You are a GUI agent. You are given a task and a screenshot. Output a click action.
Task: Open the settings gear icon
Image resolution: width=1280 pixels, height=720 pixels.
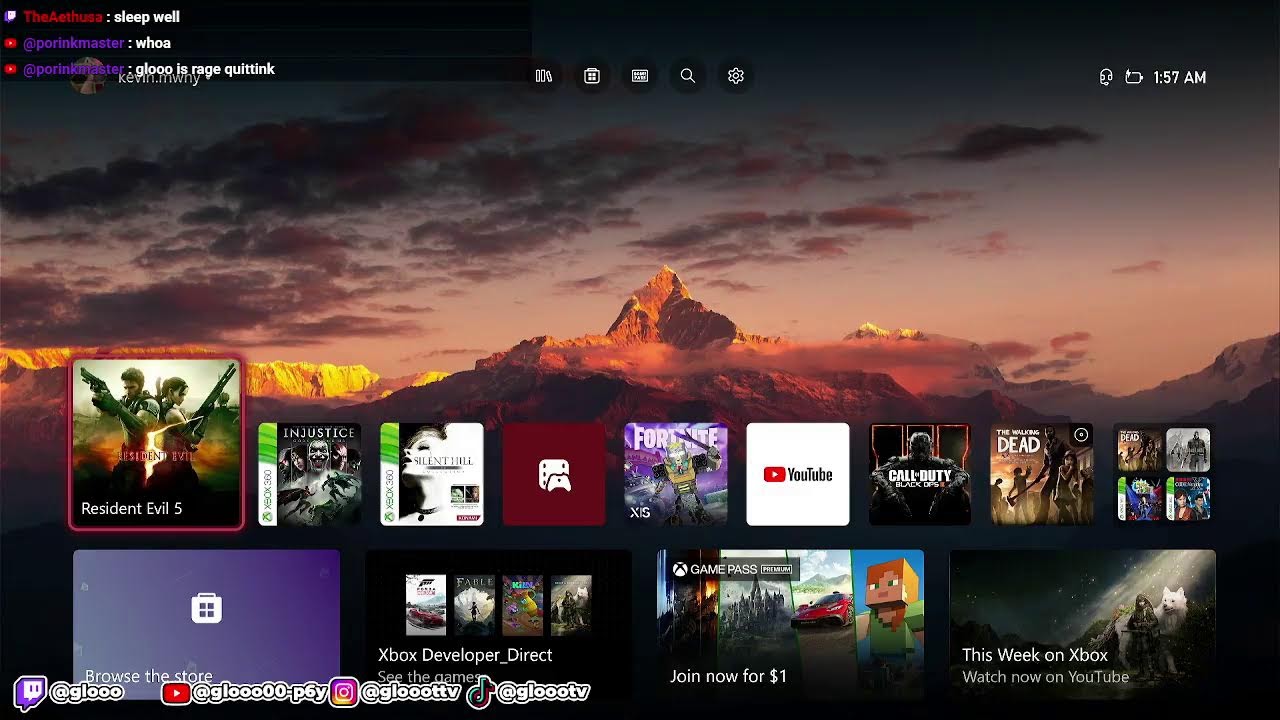[736, 76]
